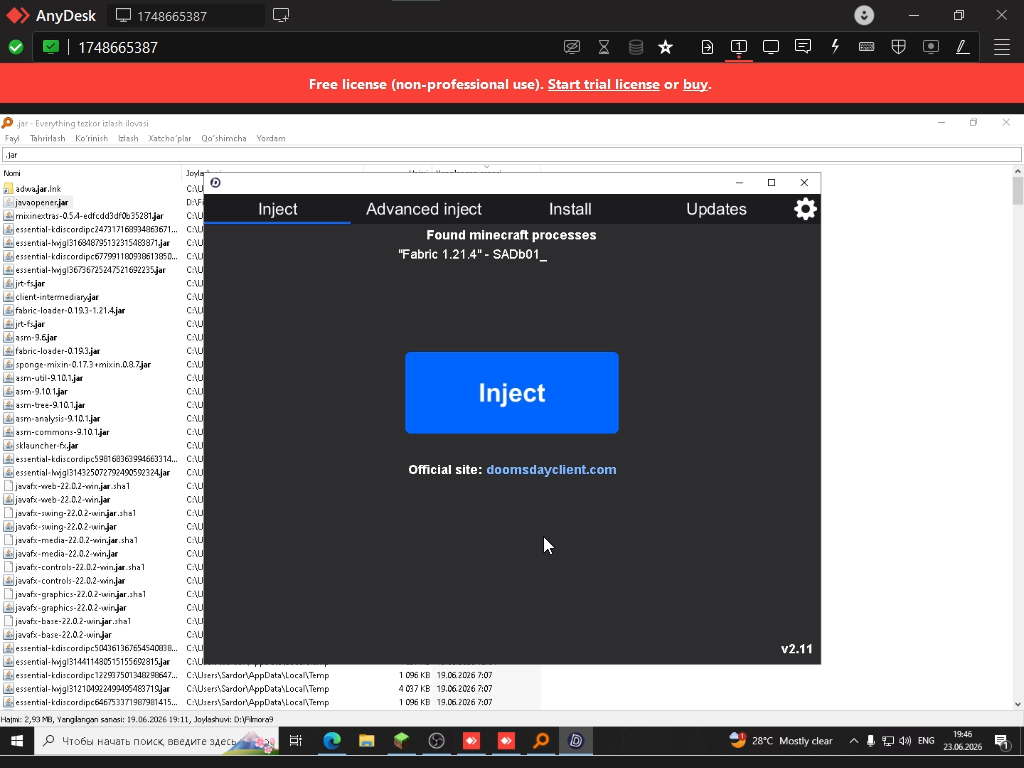Click AnyDesk hourglass session icon
This screenshot has height=768, width=1024.
pyautogui.click(x=604, y=47)
